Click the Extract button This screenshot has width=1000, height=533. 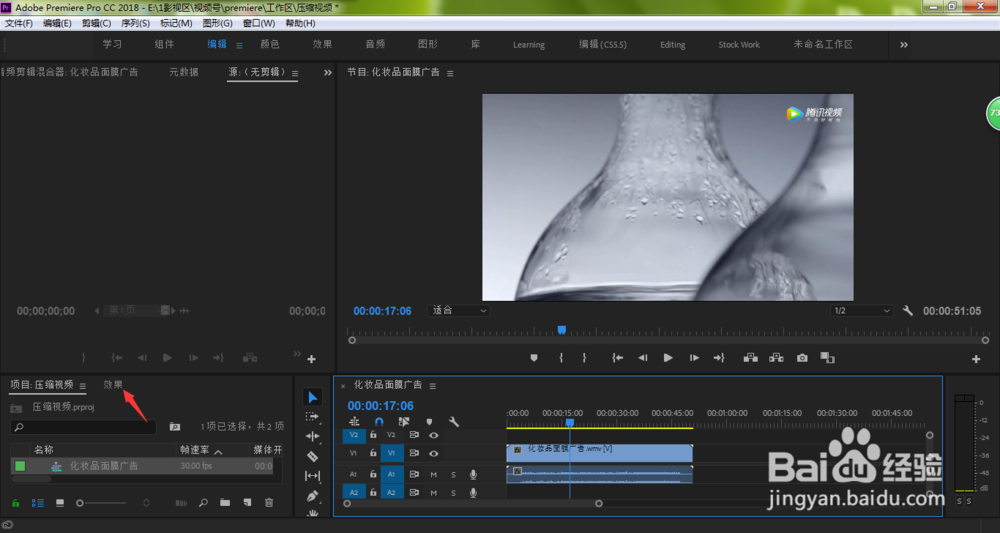[776, 358]
